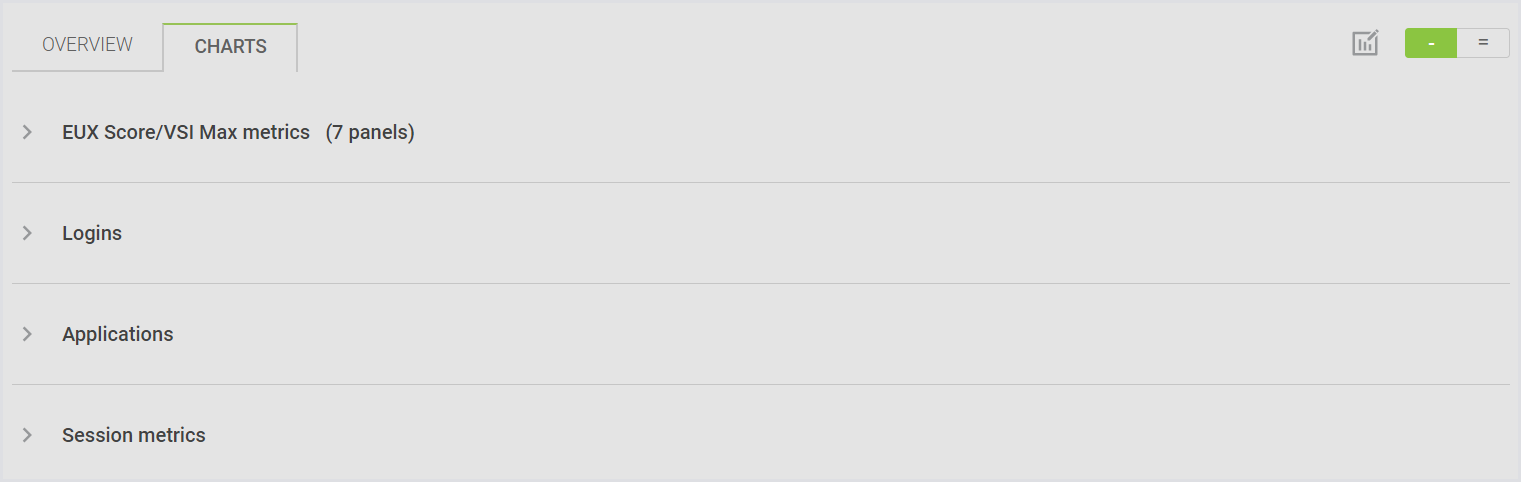Viewport: 1521px width, 482px height.
Task: Open the edit charts icon
Action: [1365, 44]
